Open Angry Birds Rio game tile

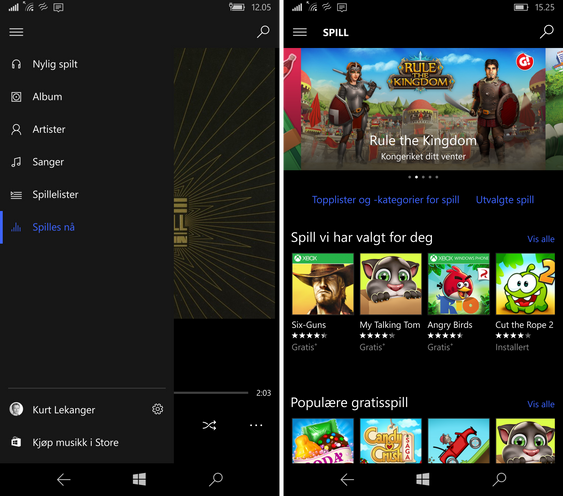click(459, 302)
